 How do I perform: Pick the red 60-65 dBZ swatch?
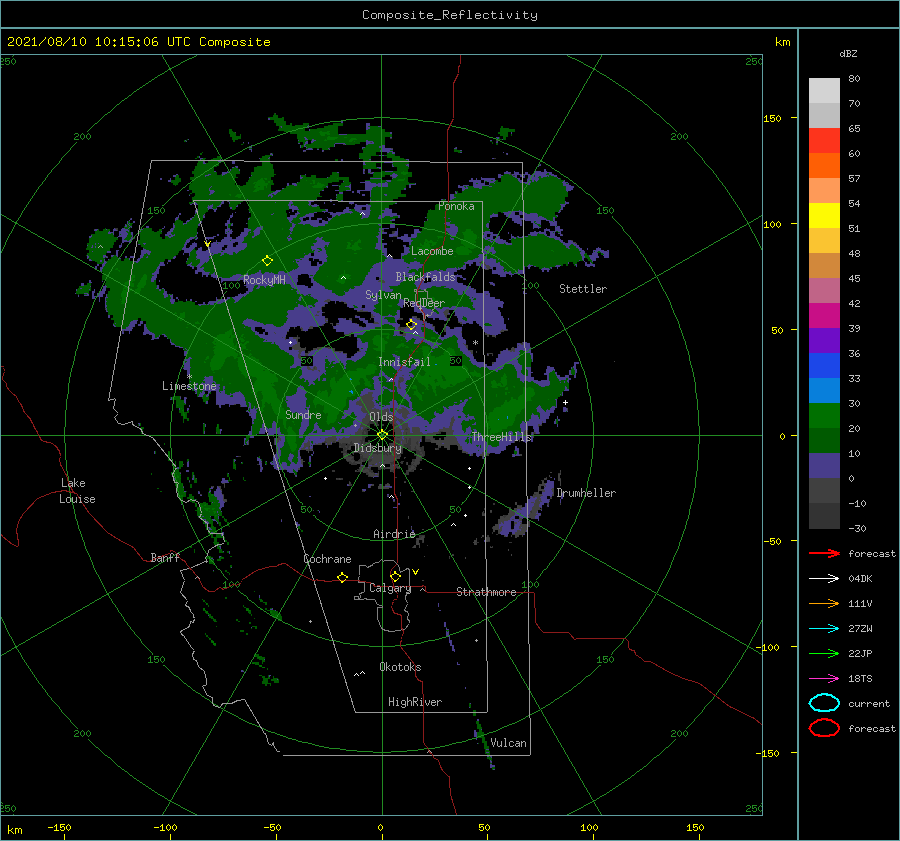[824, 141]
